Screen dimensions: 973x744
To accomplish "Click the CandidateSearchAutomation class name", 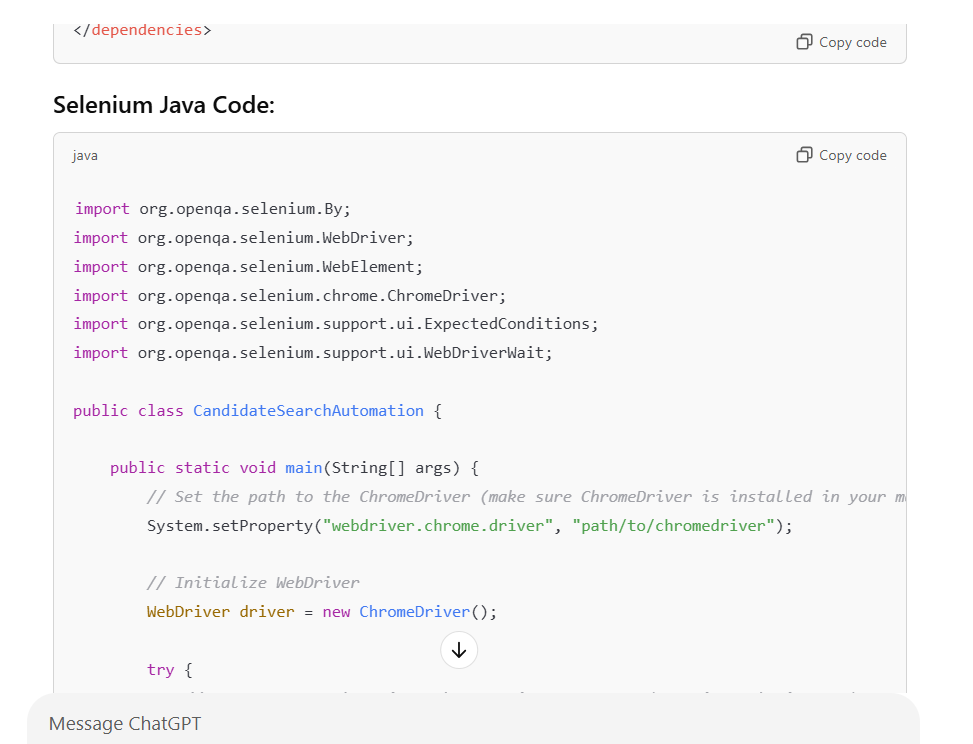I will (308, 411).
